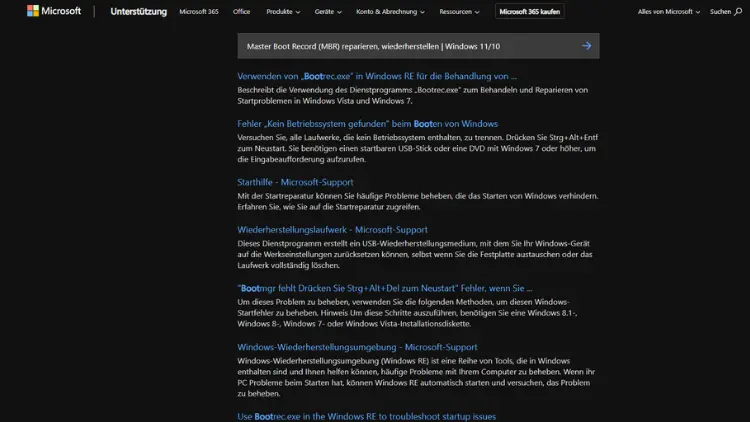Expand the Ressourcen dropdown
This screenshot has width=750, height=422.
point(459,11)
